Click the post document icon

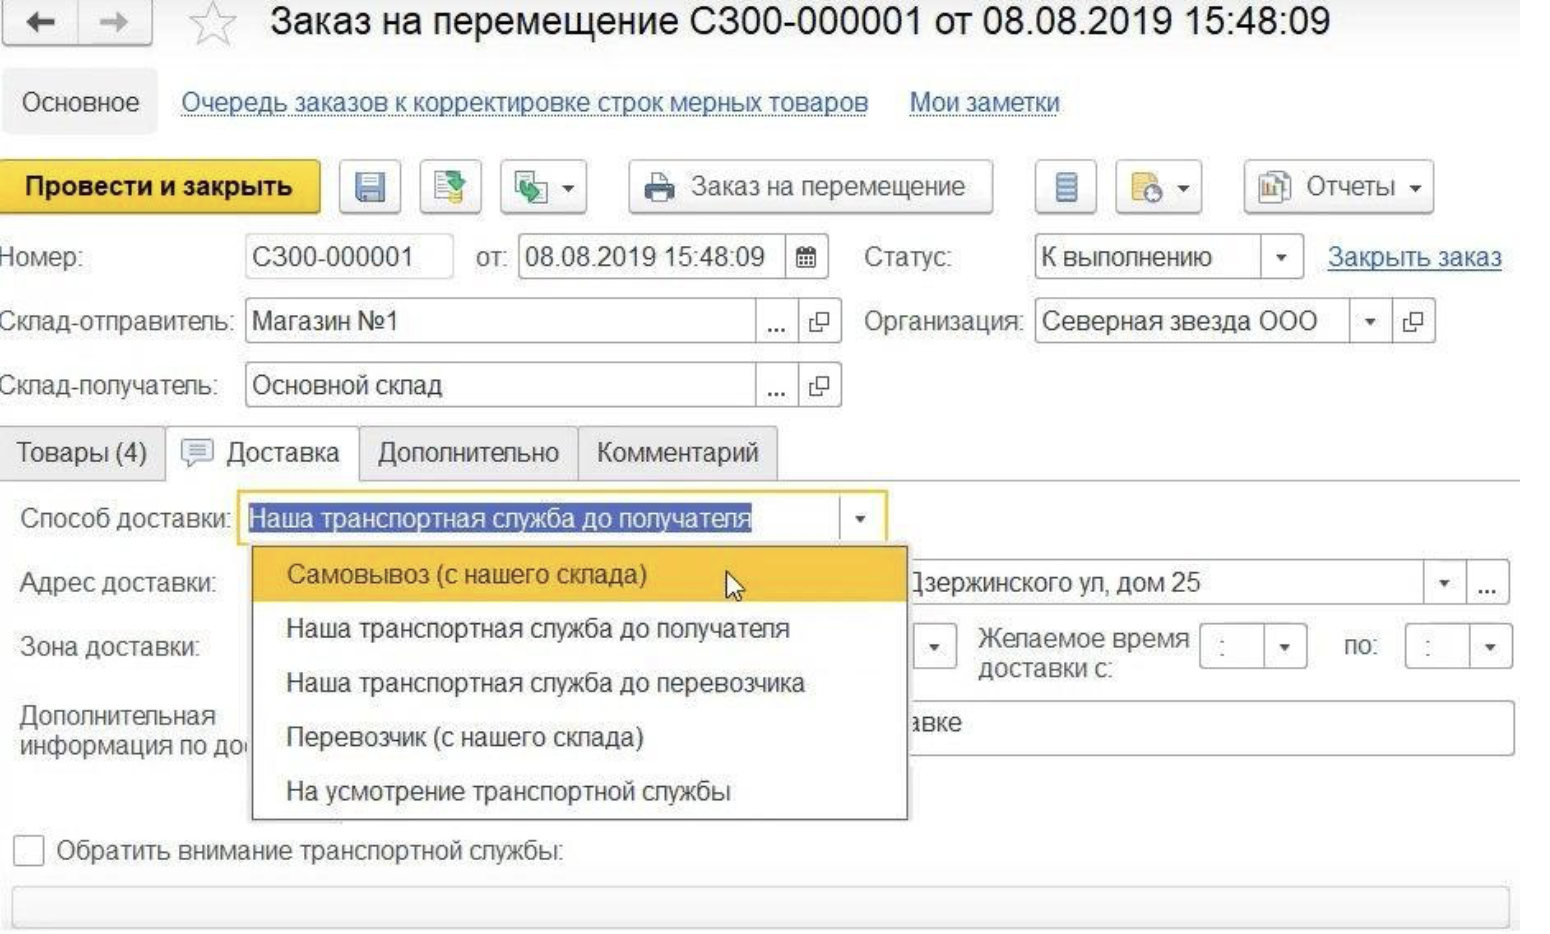pyautogui.click(x=450, y=187)
